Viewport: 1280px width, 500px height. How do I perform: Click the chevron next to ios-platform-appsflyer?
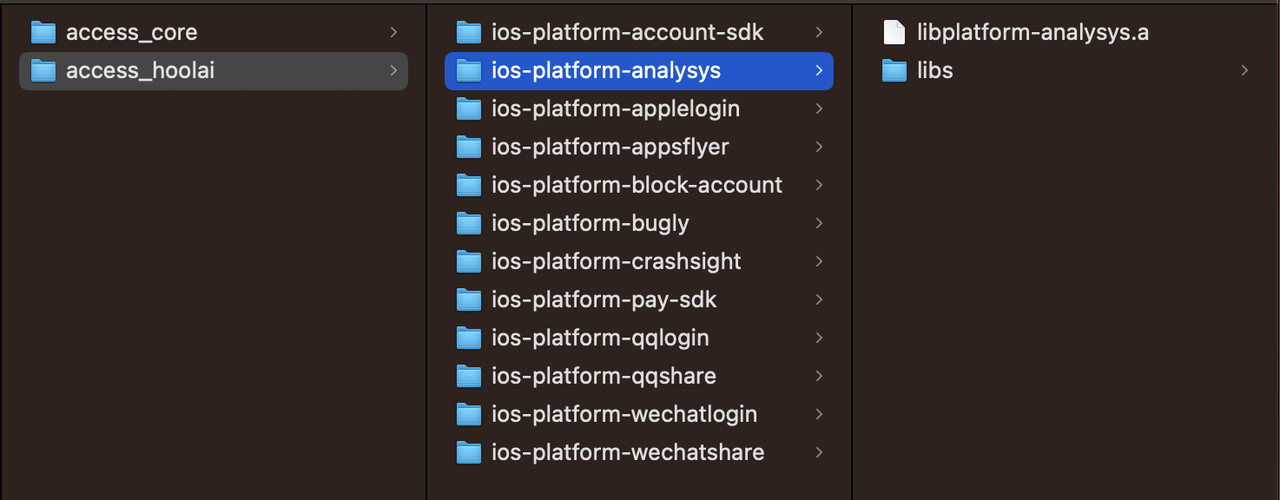pos(819,147)
